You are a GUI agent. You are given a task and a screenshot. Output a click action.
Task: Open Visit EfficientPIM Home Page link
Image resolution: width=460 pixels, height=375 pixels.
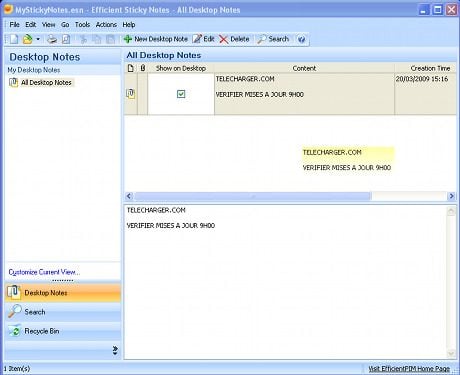tap(409, 368)
